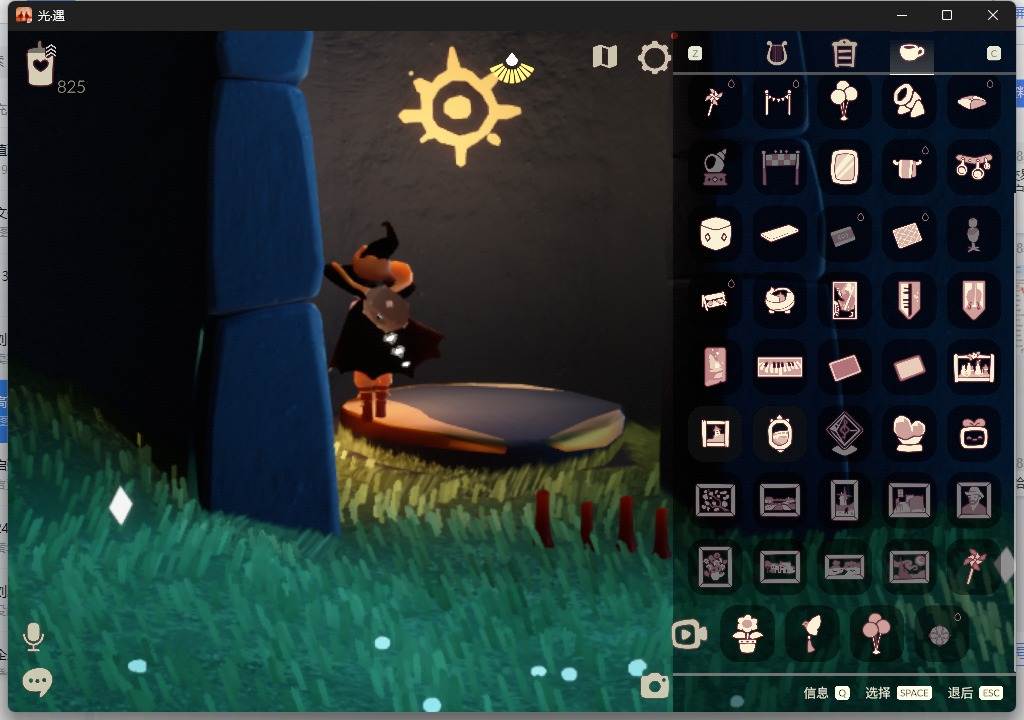Select the flat white board item
The width and height of the screenshot is (1024, 720).
pos(779,233)
